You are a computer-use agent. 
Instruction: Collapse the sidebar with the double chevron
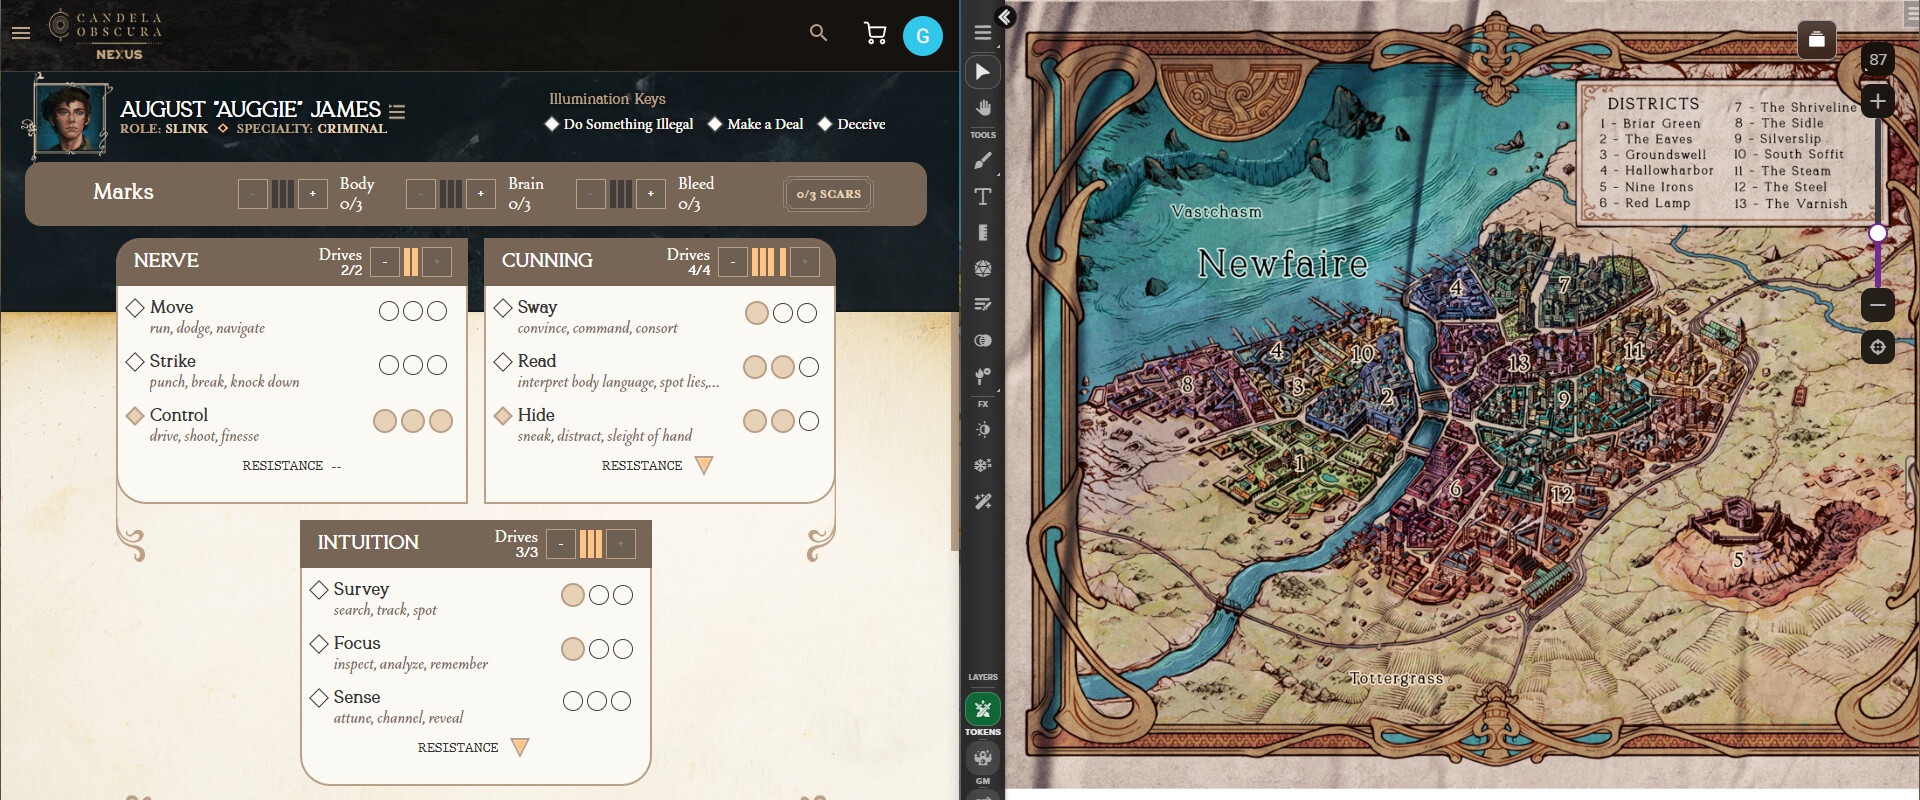point(1005,17)
